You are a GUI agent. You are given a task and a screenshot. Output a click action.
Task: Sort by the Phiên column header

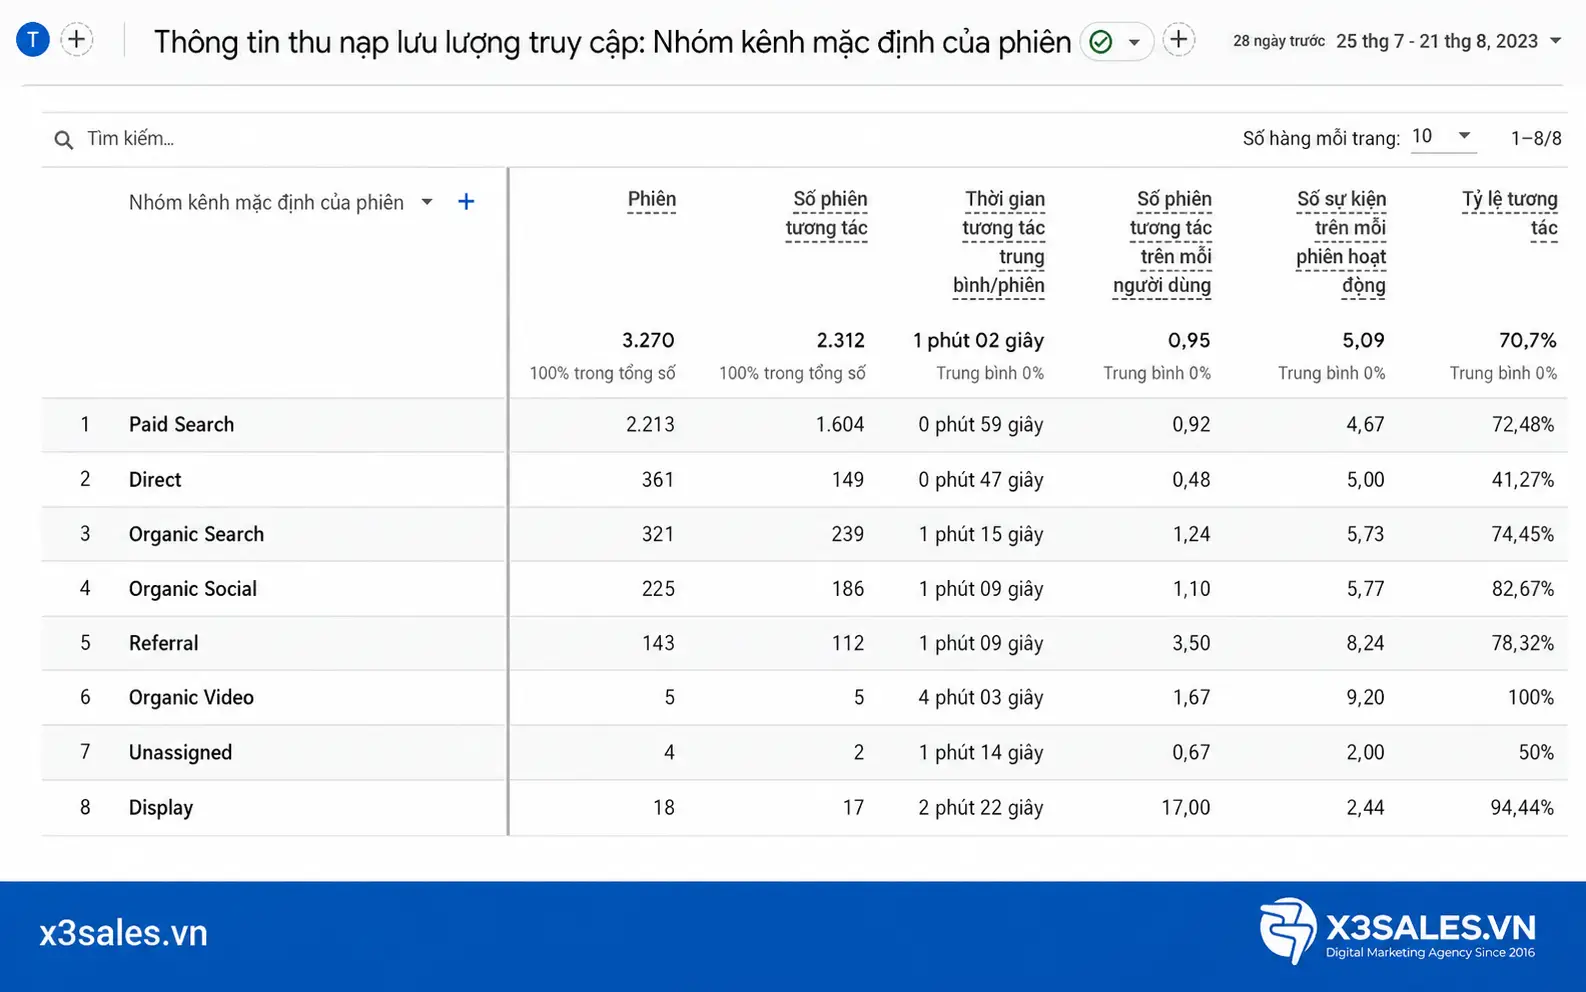652,199
